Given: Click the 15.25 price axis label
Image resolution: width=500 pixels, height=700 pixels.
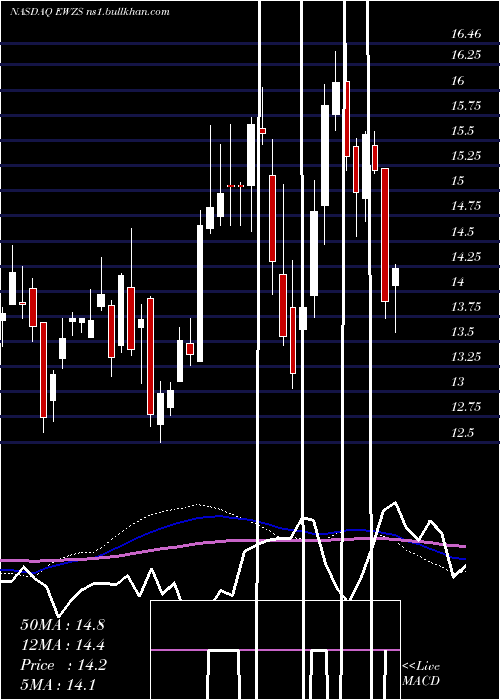Looking at the screenshot, I should [466, 156].
